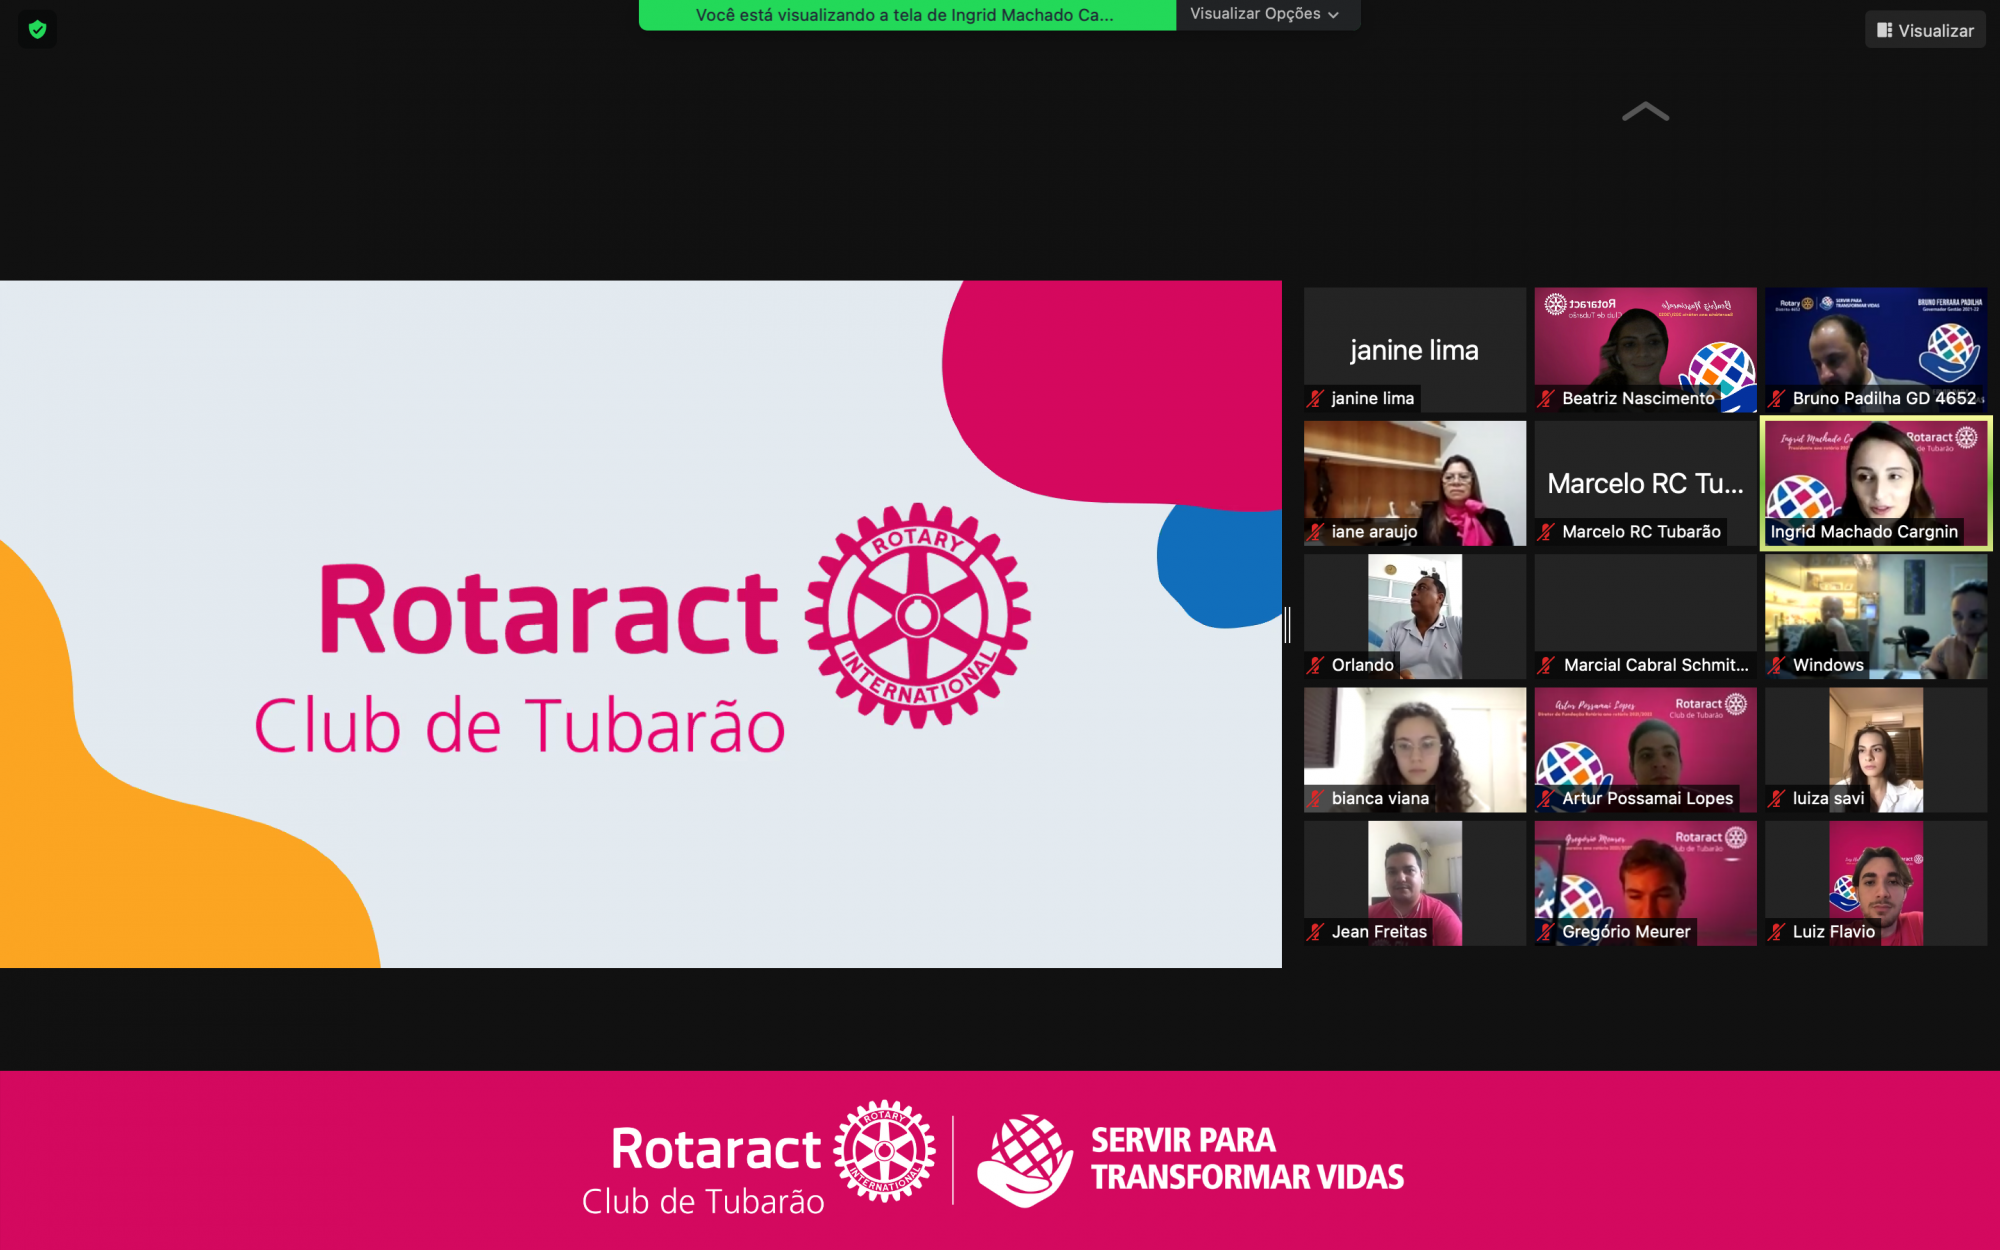Click muted mic icon beside Beatriz Nascimento

coord(1546,399)
